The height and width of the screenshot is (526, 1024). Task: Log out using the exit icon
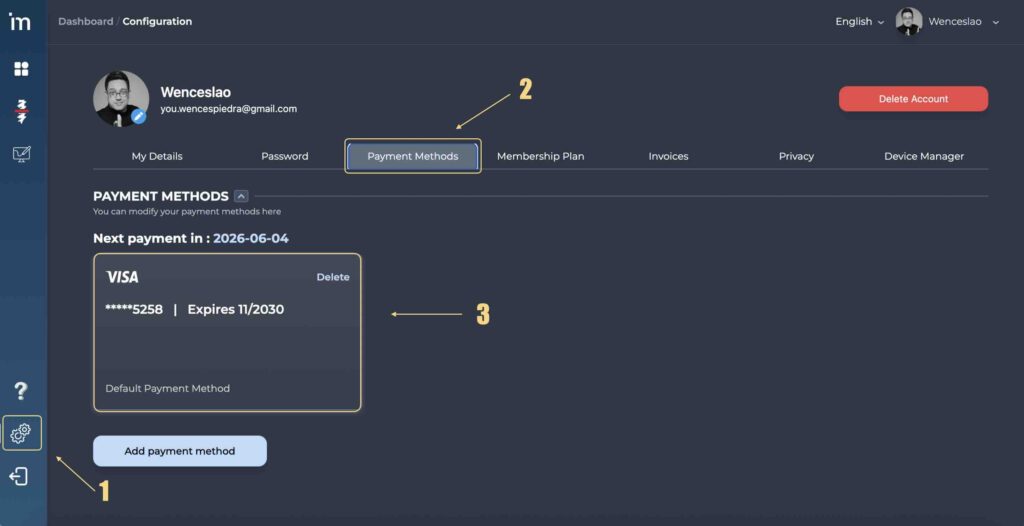click(x=19, y=477)
